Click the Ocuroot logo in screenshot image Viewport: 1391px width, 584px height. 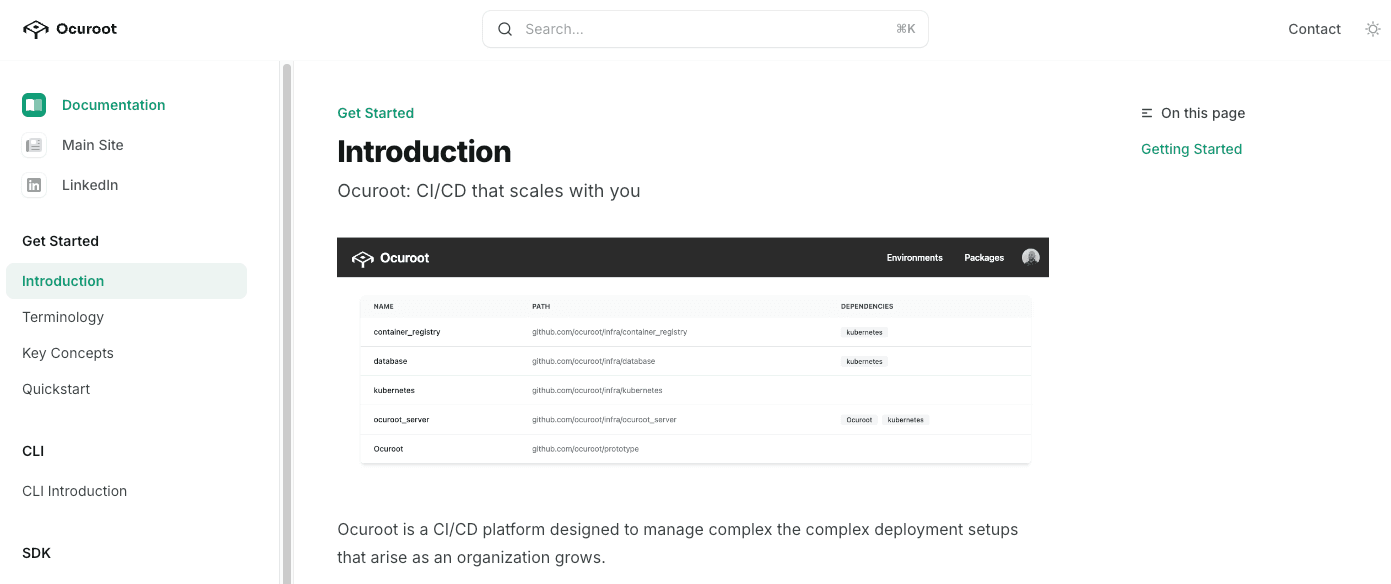(x=390, y=258)
